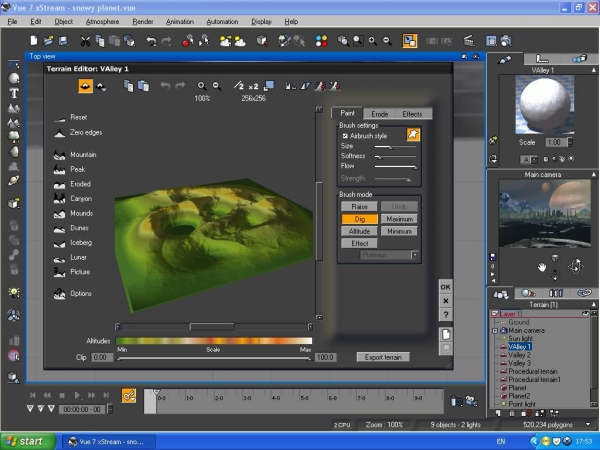The height and width of the screenshot is (450, 600).
Task: Click the timecode stepper arrows
Action: click(x=110, y=409)
